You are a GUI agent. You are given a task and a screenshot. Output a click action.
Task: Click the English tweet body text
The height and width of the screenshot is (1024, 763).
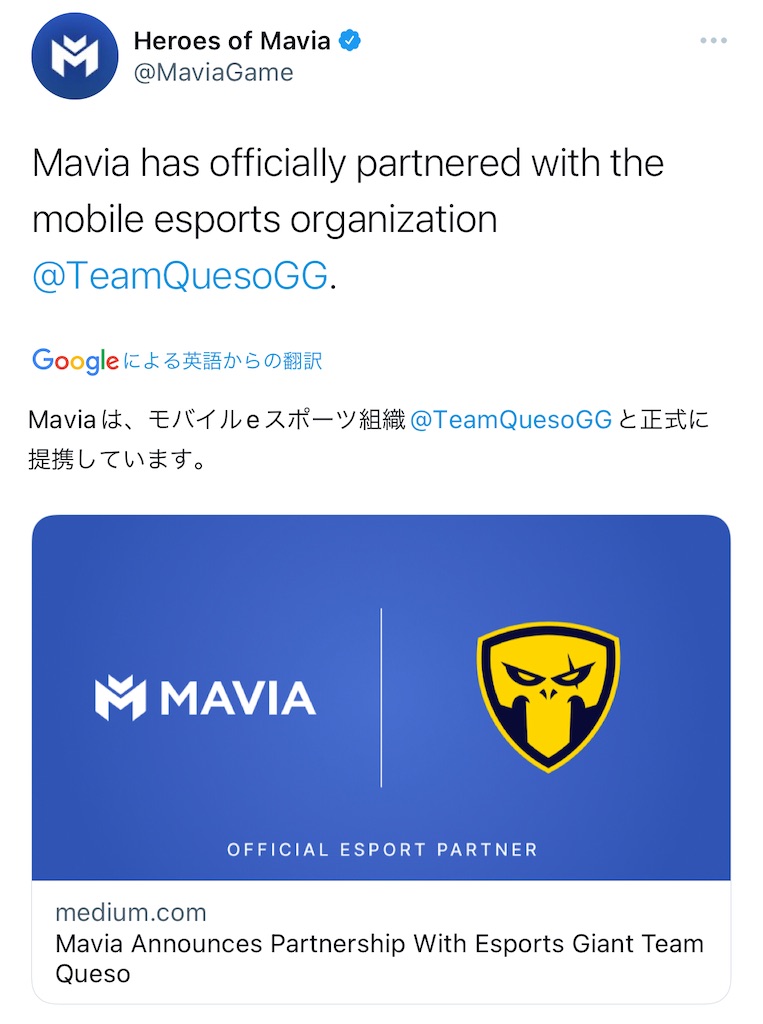click(x=348, y=219)
